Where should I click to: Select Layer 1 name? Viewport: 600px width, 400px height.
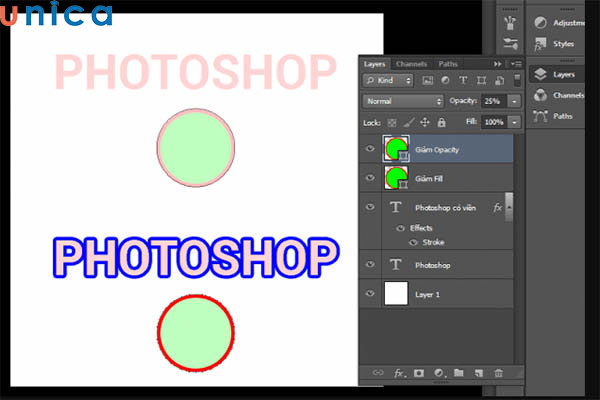coord(427,294)
